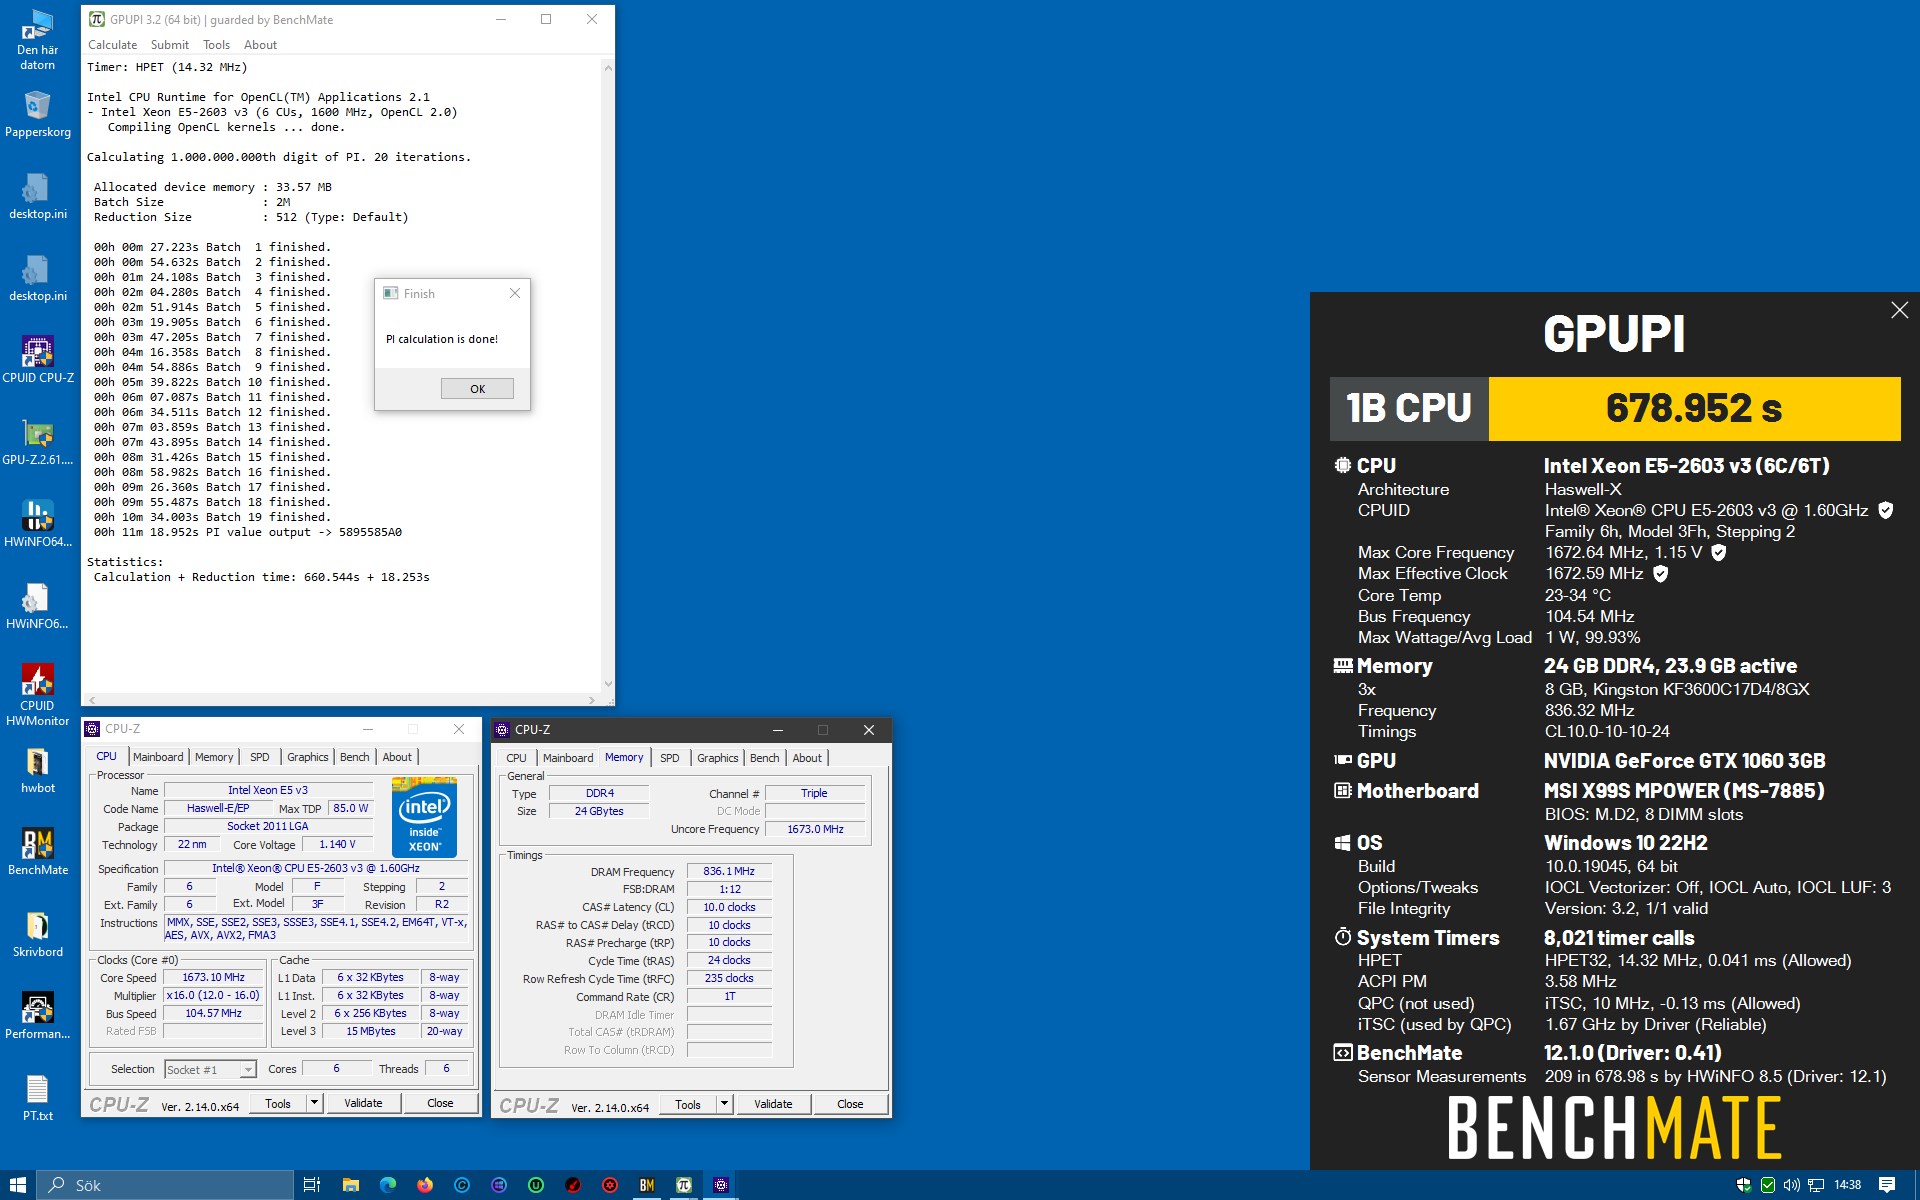Image resolution: width=1920 pixels, height=1200 pixels.
Task: Open the Windows Security tray icon
Action: [x=1744, y=1185]
